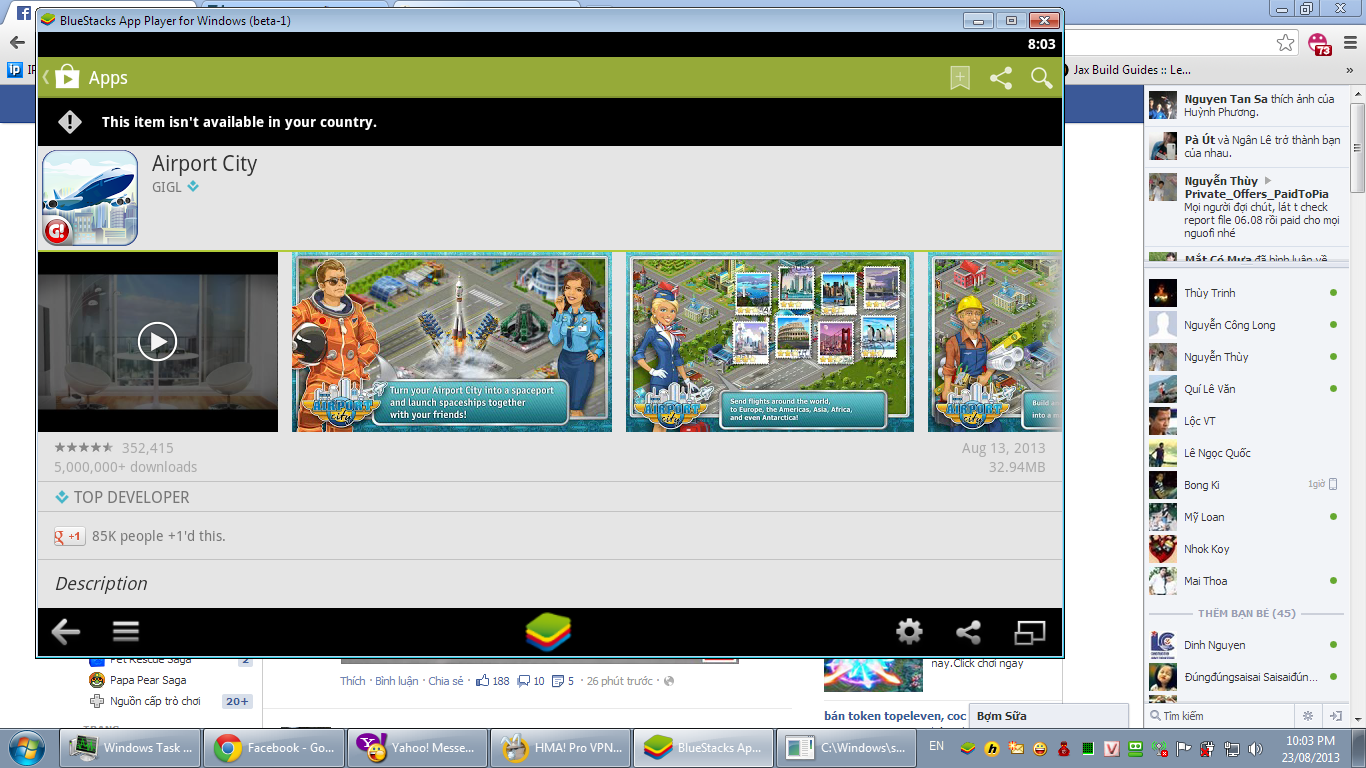Click the Nguyen Tan Sa ticker story
Image resolution: width=1366 pixels, height=768 pixels.
tap(1246, 106)
